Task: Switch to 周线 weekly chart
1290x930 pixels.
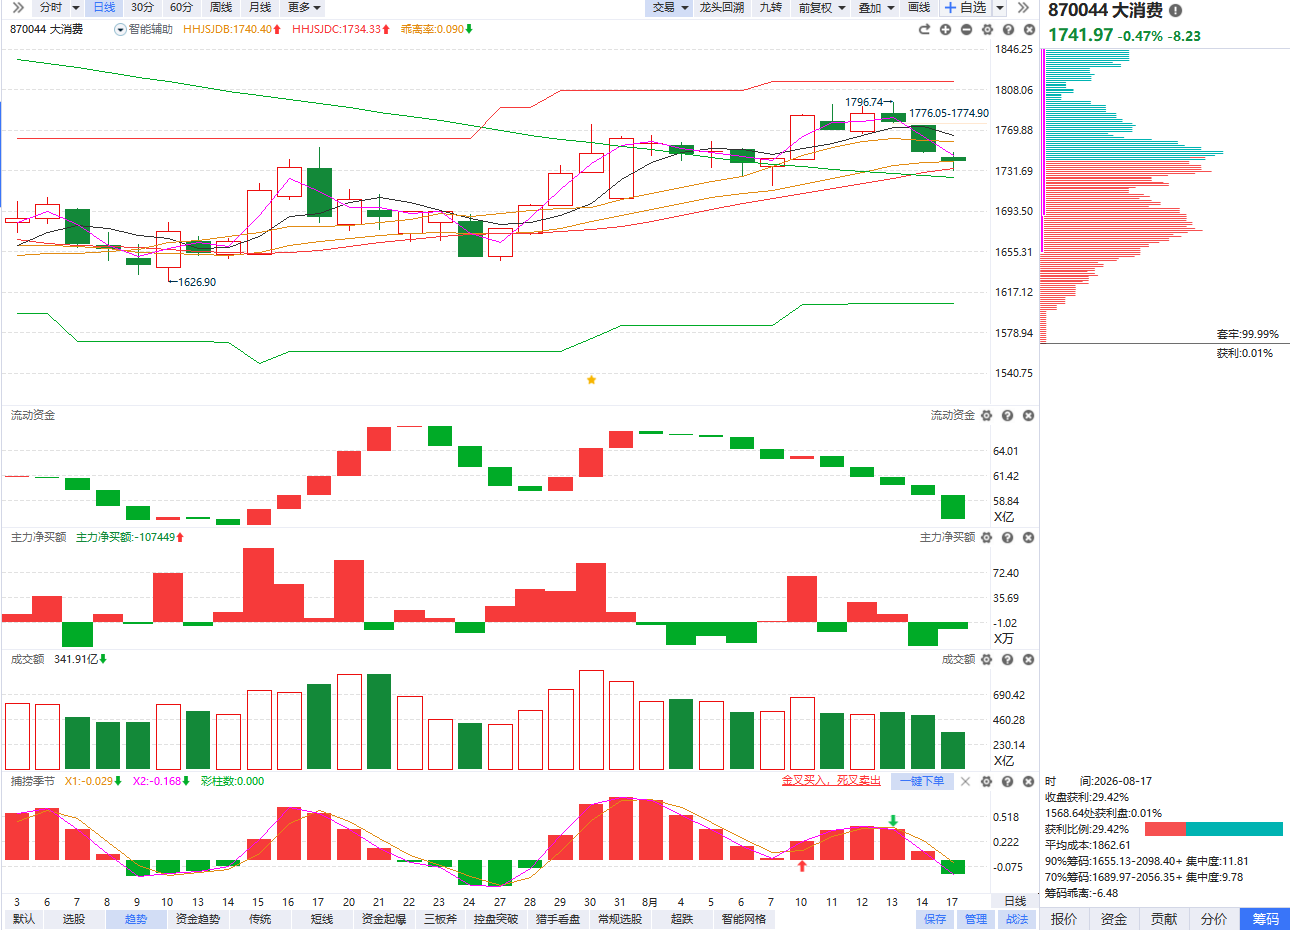Action: tap(221, 8)
